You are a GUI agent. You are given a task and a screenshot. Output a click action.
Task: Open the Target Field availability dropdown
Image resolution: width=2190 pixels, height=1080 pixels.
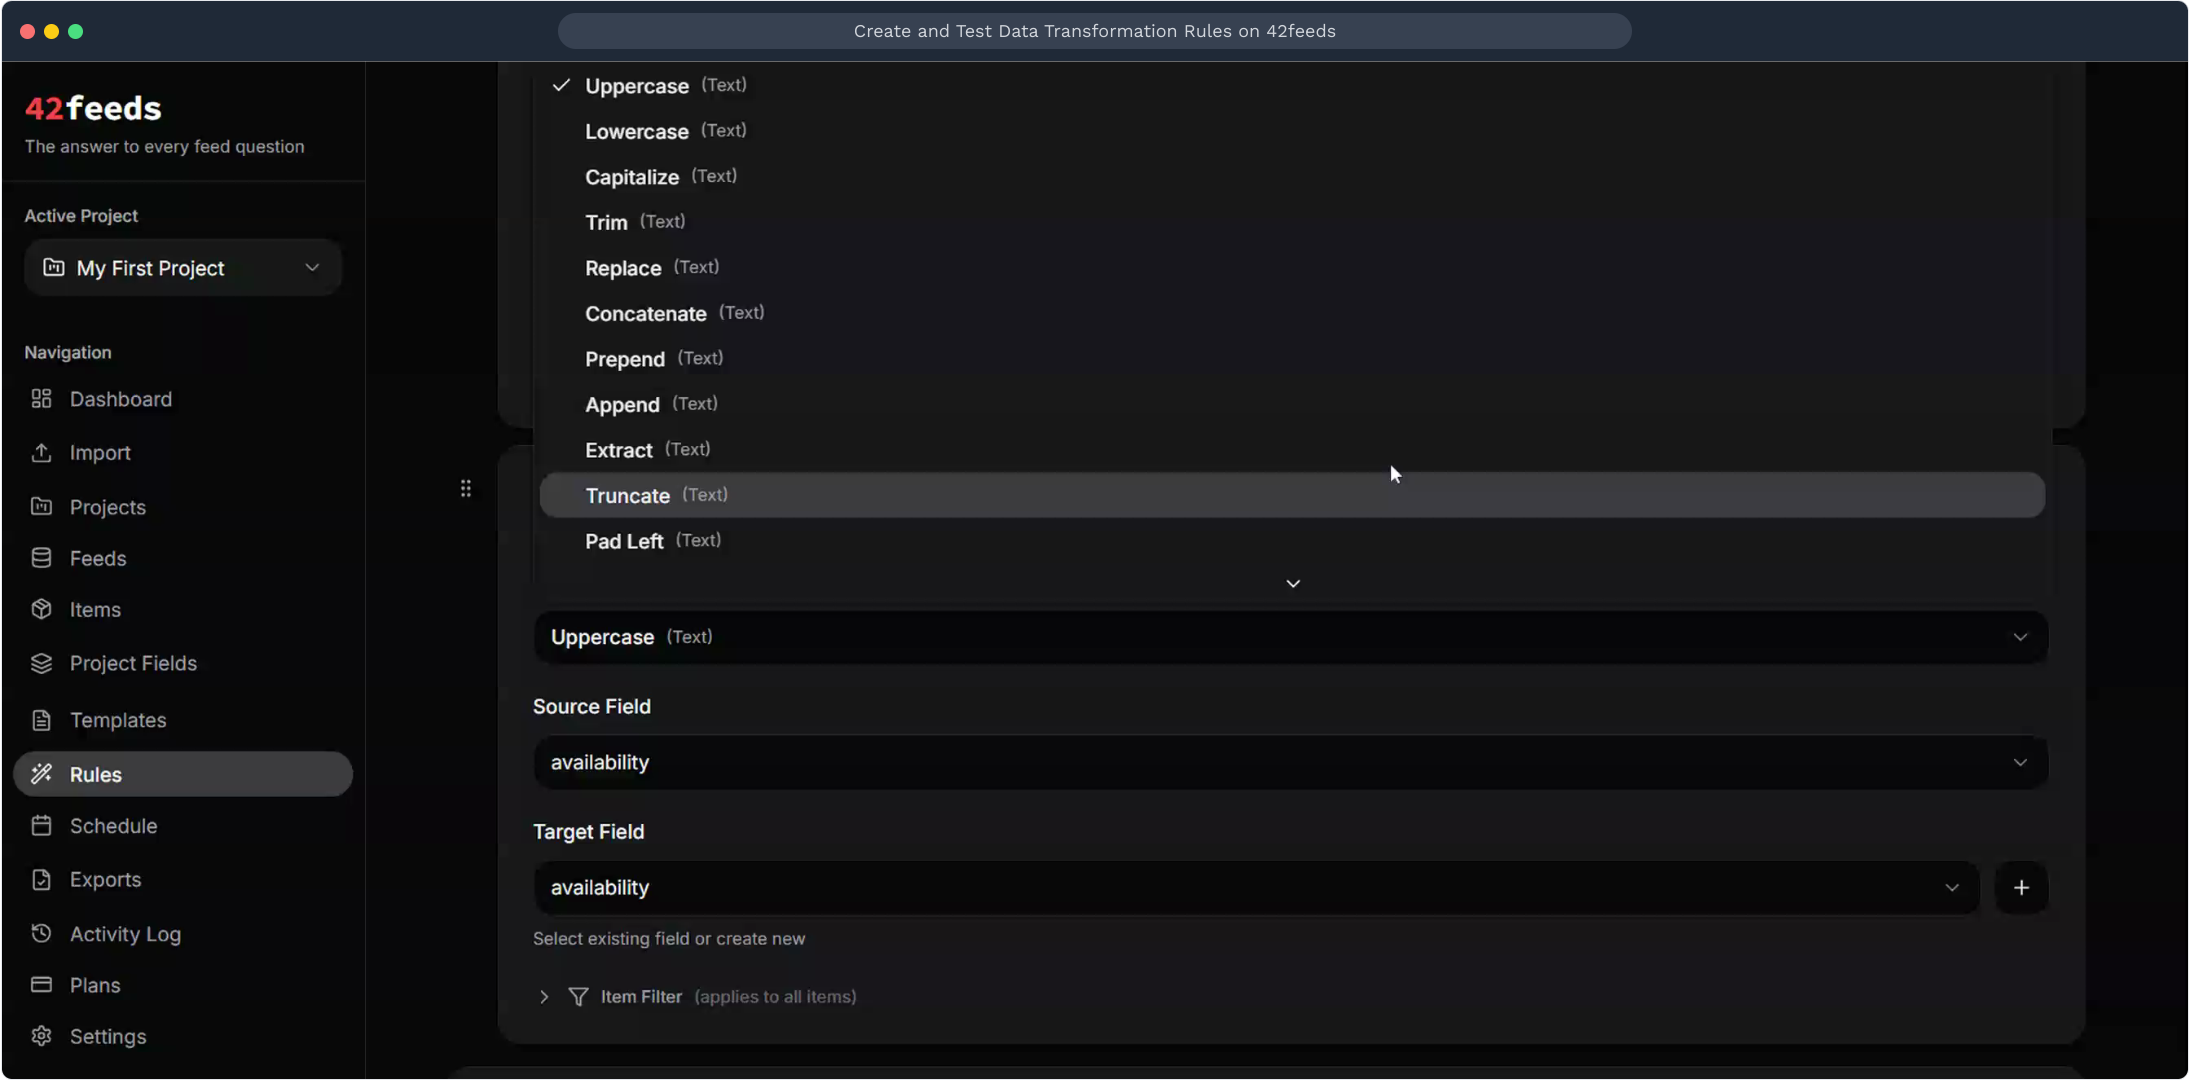coord(1256,888)
